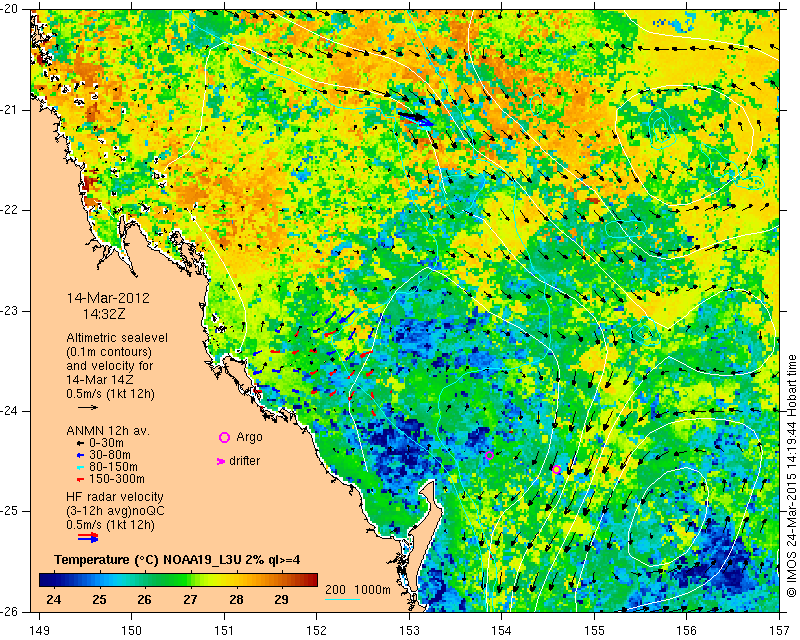Viewport: 800px width, 640px height.
Task: Click the 'ANMN 12h av.' heading
Action: 108,431
